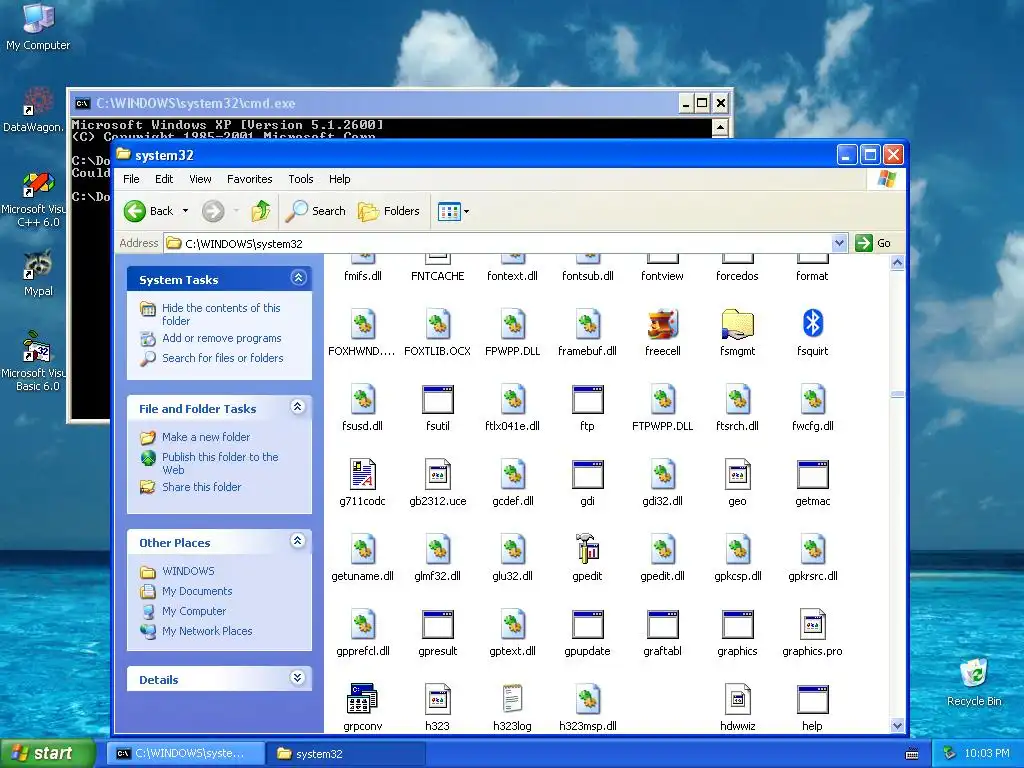Click the cmd.exe window scroll up arrow
Viewport: 1024px width, 768px height.
coord(720,127)
